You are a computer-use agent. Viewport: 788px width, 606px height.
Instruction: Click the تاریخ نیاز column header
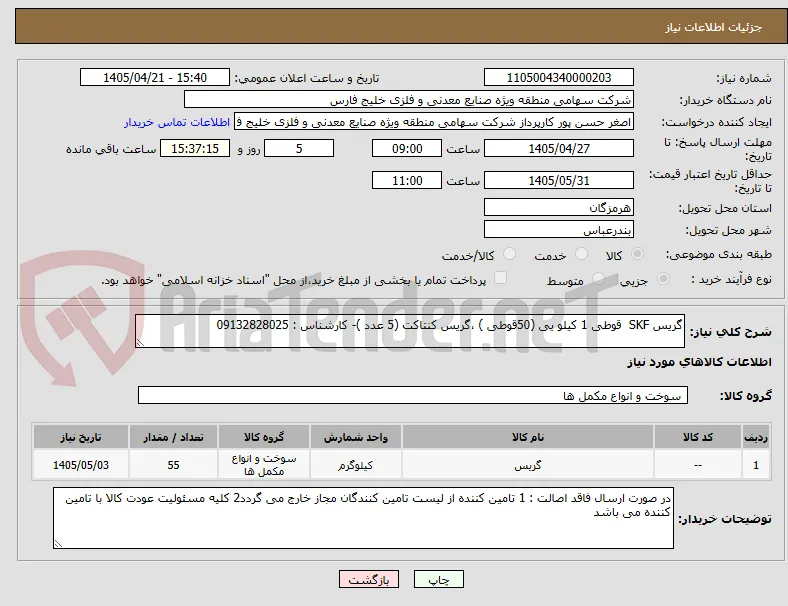81,437
